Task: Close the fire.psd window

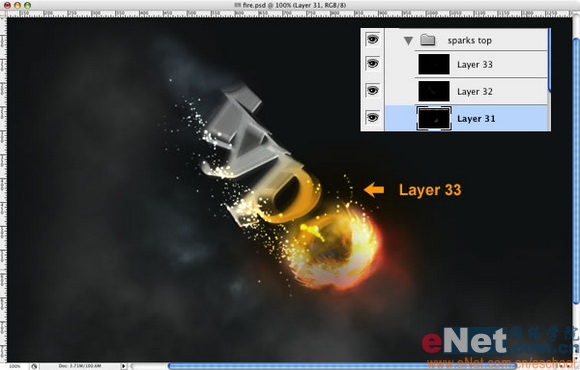Action: (7, 6)
